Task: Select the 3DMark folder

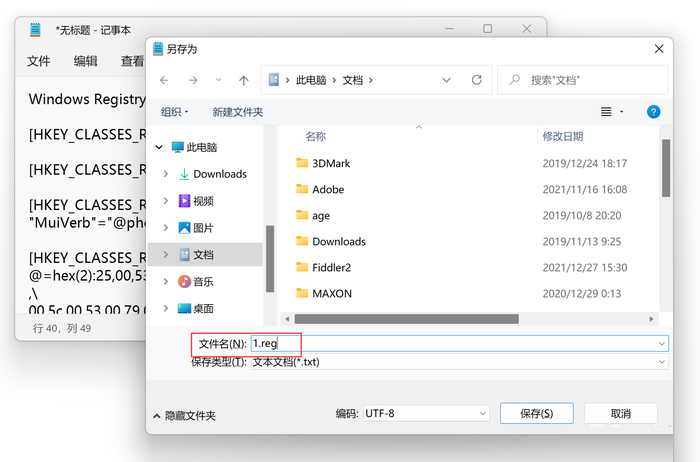Action: pyautogui.click(x=331, y=163)
